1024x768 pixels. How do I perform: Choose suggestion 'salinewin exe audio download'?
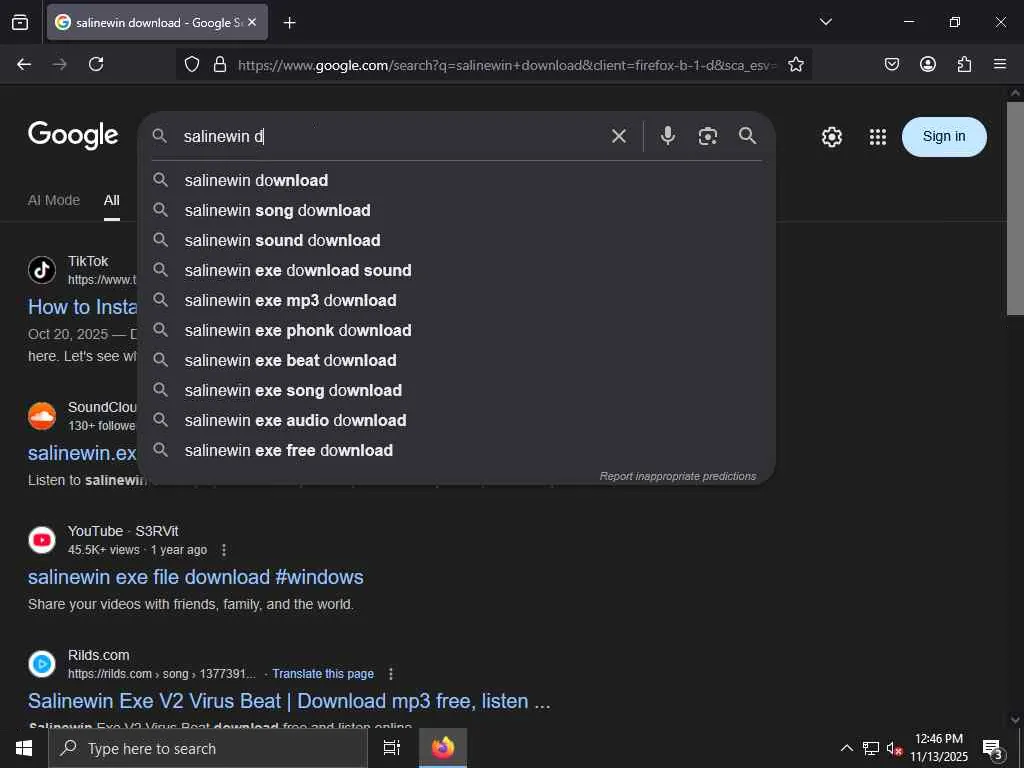pos(456,421)
